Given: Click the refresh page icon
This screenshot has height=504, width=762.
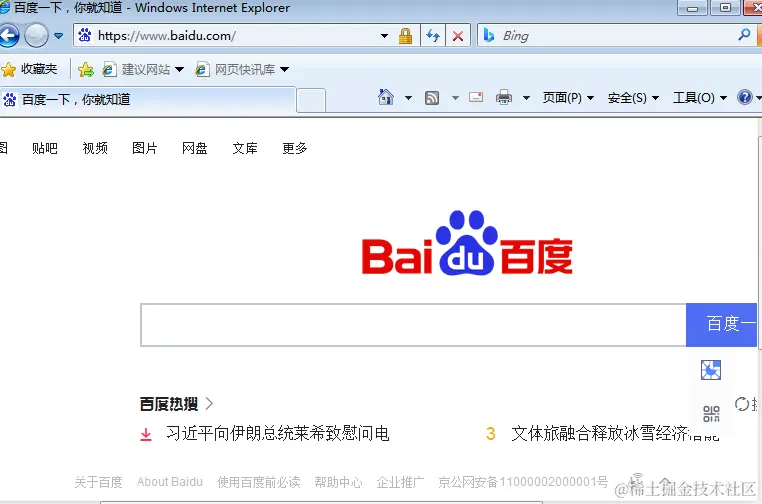Looking at the screenshot, I should click(x=433, y=35).
